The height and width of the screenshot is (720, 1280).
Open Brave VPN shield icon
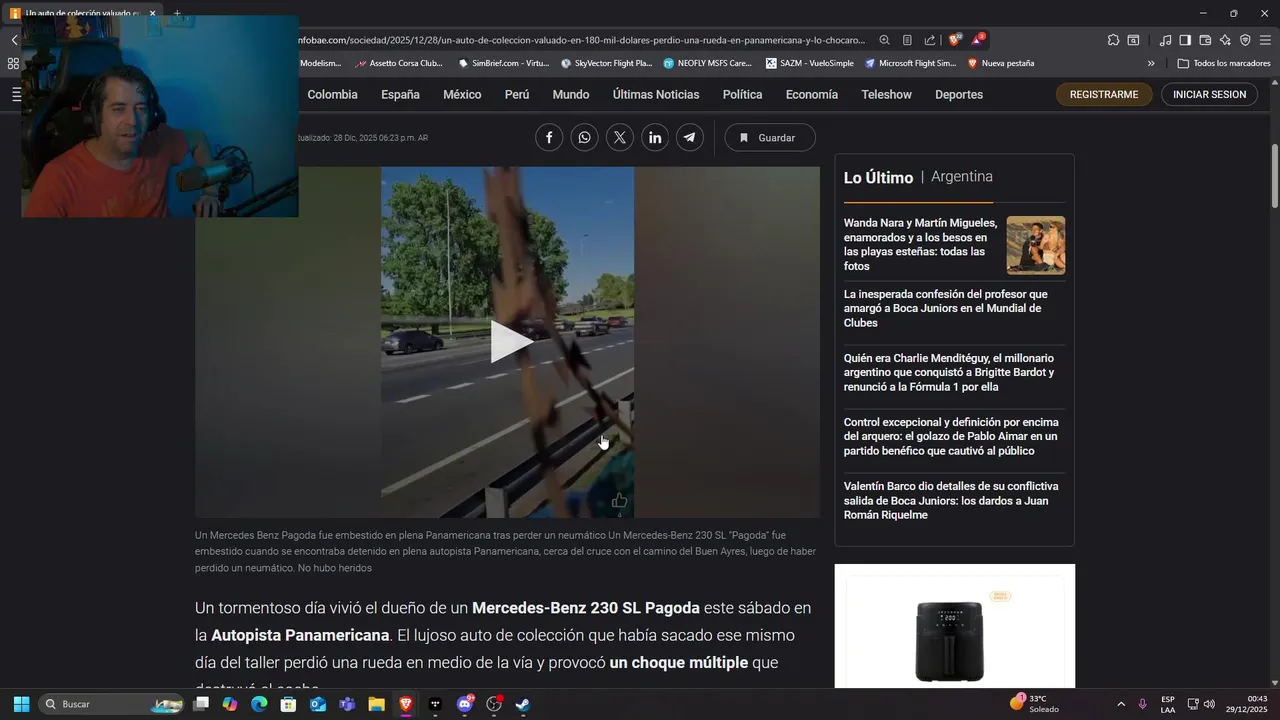[1245, 40]
